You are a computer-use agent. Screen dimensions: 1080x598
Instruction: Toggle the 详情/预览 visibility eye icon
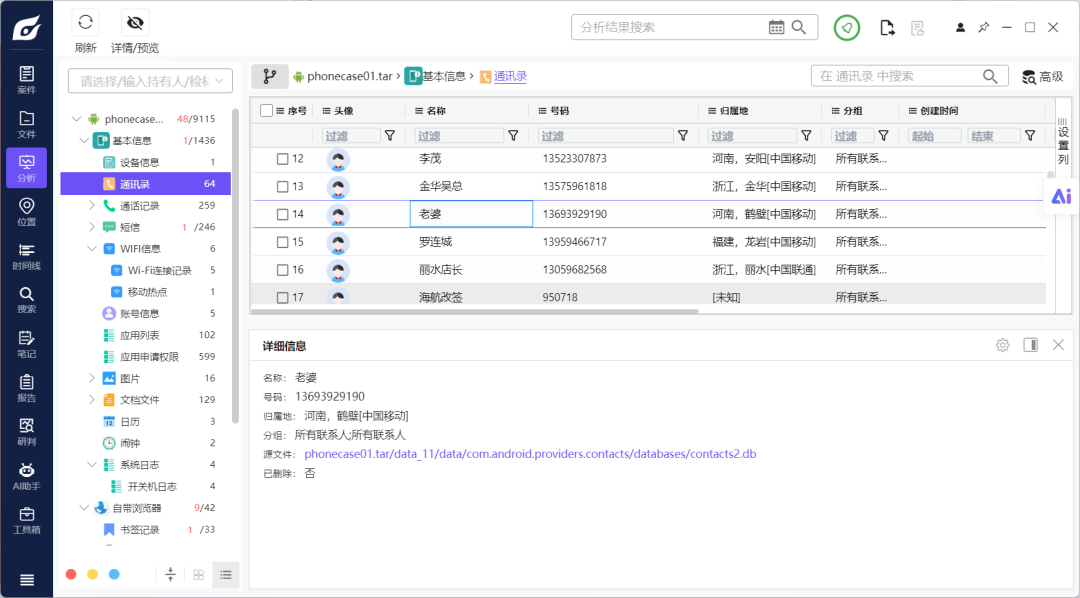pos(135,23)
